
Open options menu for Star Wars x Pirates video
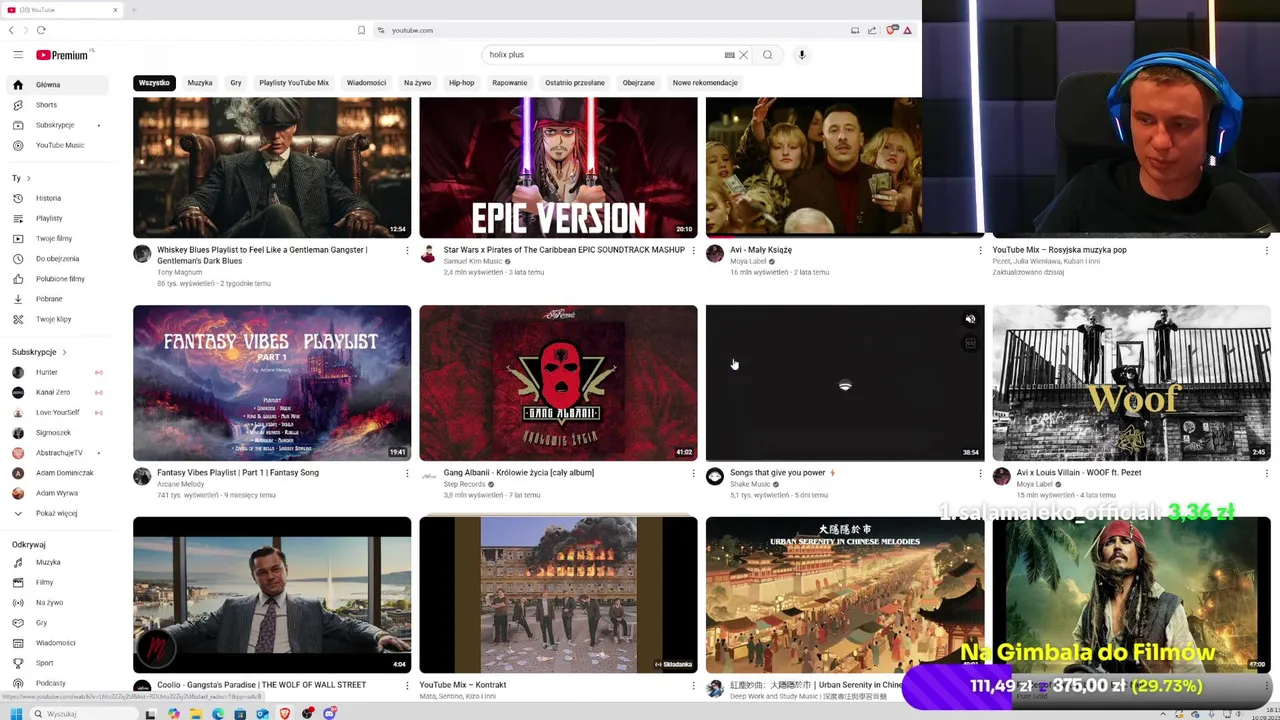coord(693,250)
